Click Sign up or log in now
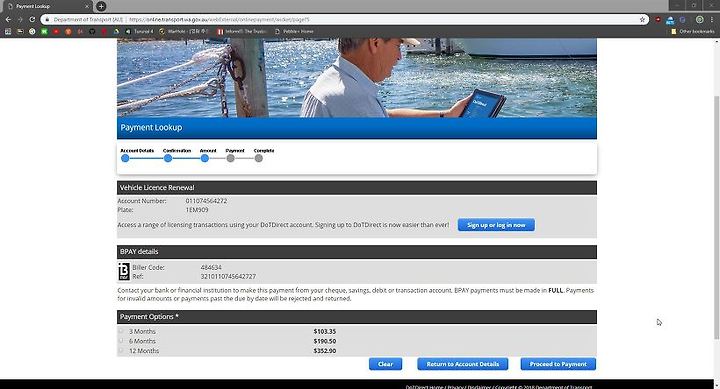Image resolution: width=720 pixels, height=389 pixels. tap(496, 225)
